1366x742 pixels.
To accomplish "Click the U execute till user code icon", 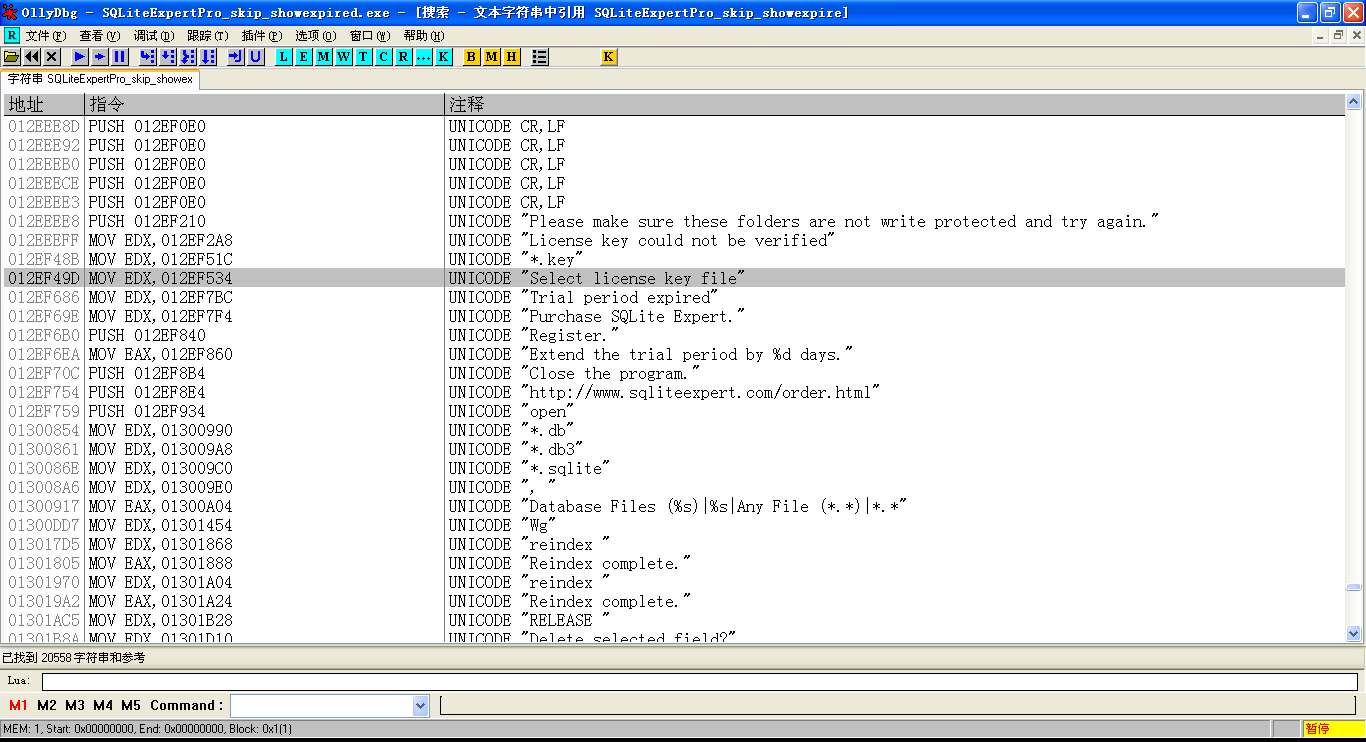I will point(256,57).
